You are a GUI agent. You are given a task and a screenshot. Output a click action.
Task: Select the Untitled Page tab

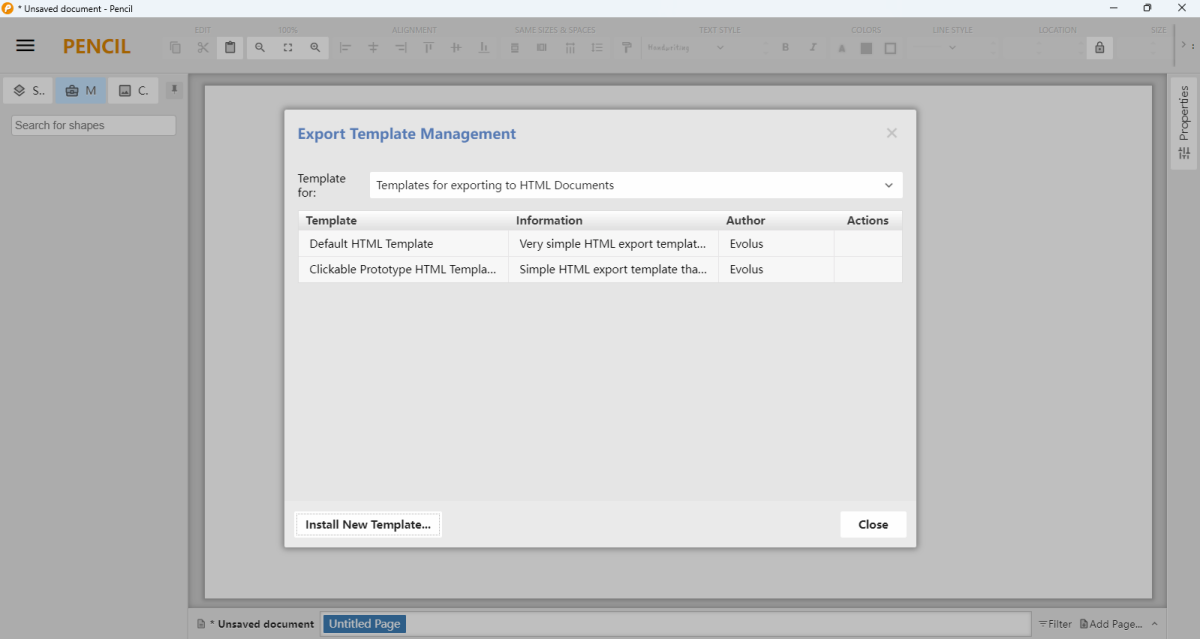coord(364,624)
